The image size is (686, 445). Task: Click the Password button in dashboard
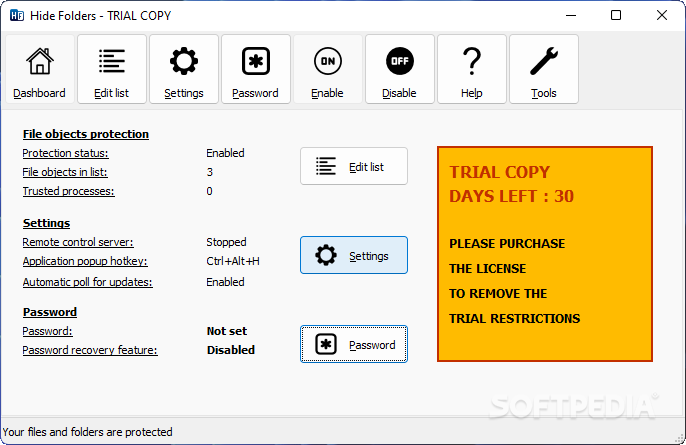click(x=354, y=344)
